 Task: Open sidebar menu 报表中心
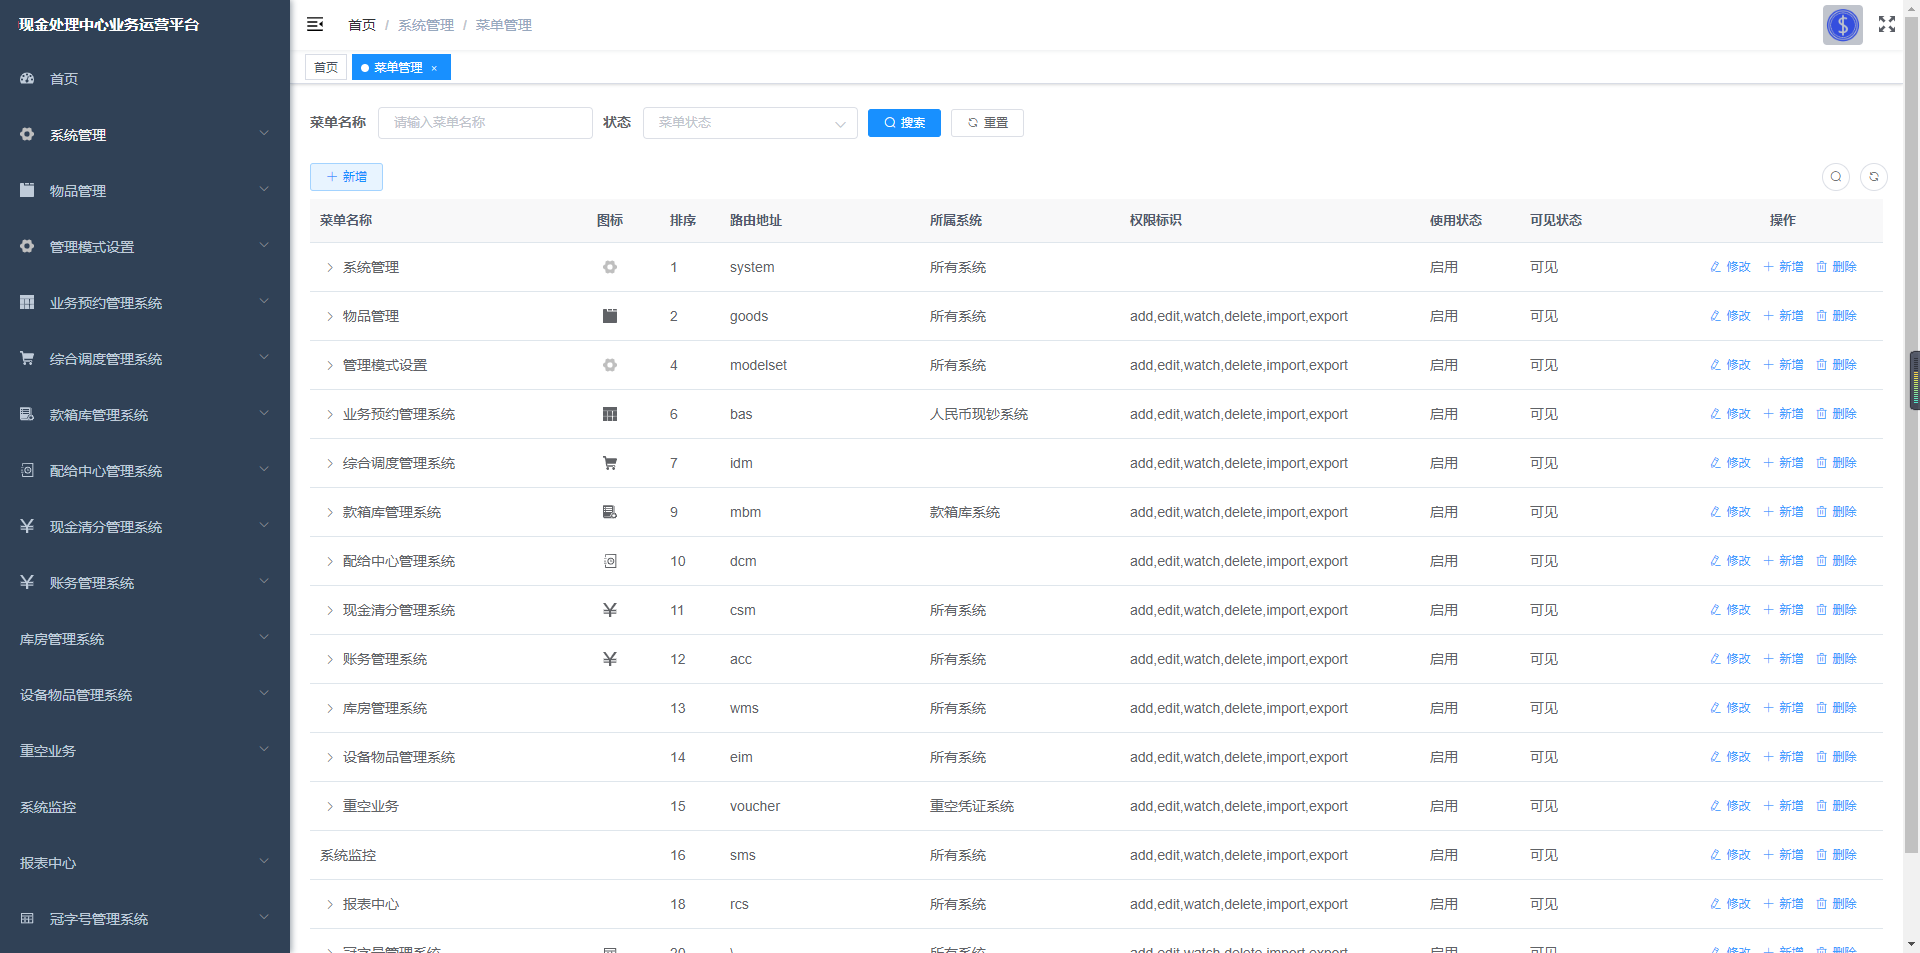tap(145, 863)
